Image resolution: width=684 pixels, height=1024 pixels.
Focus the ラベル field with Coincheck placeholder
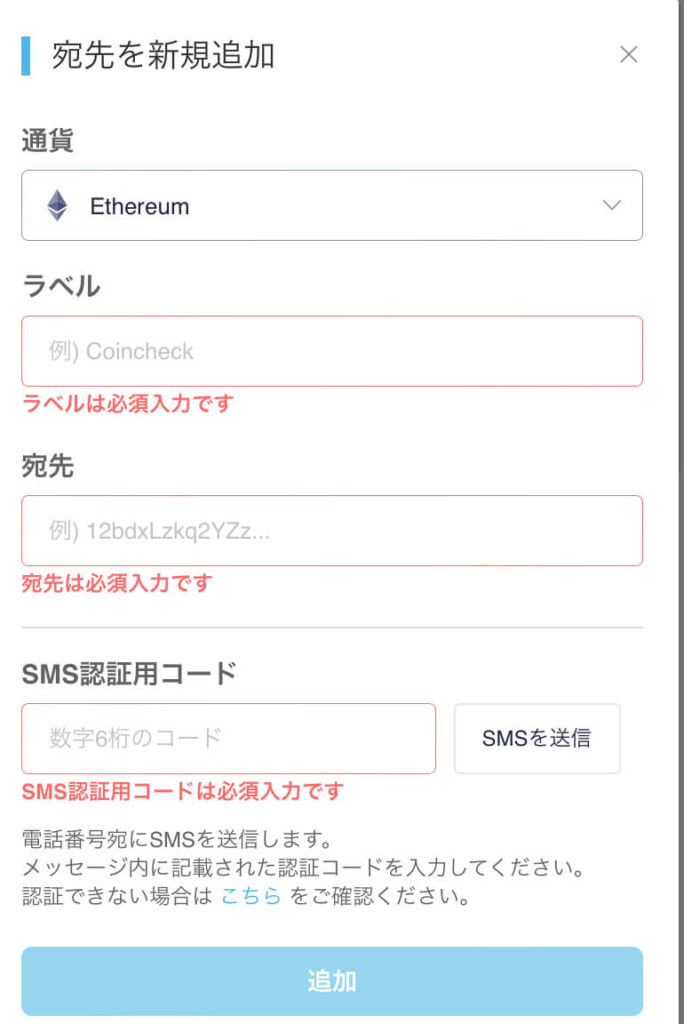[332, 351]
